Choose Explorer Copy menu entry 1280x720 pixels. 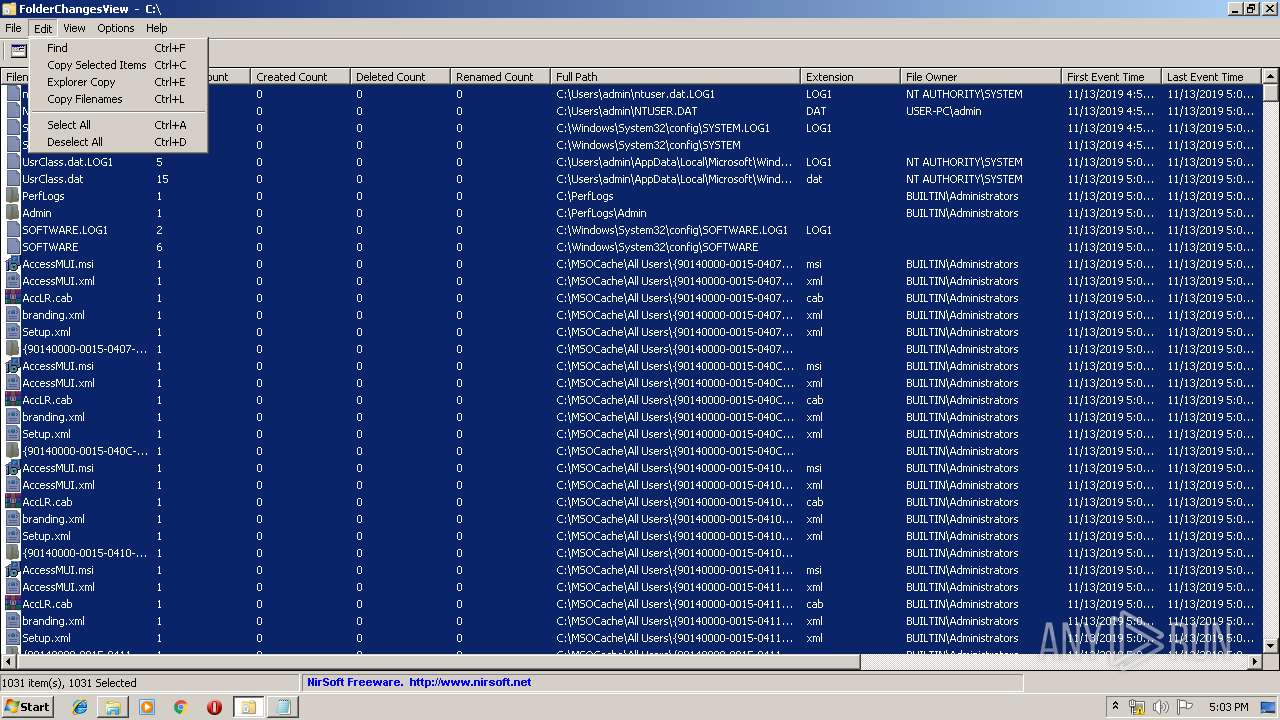tap(118, 82)
